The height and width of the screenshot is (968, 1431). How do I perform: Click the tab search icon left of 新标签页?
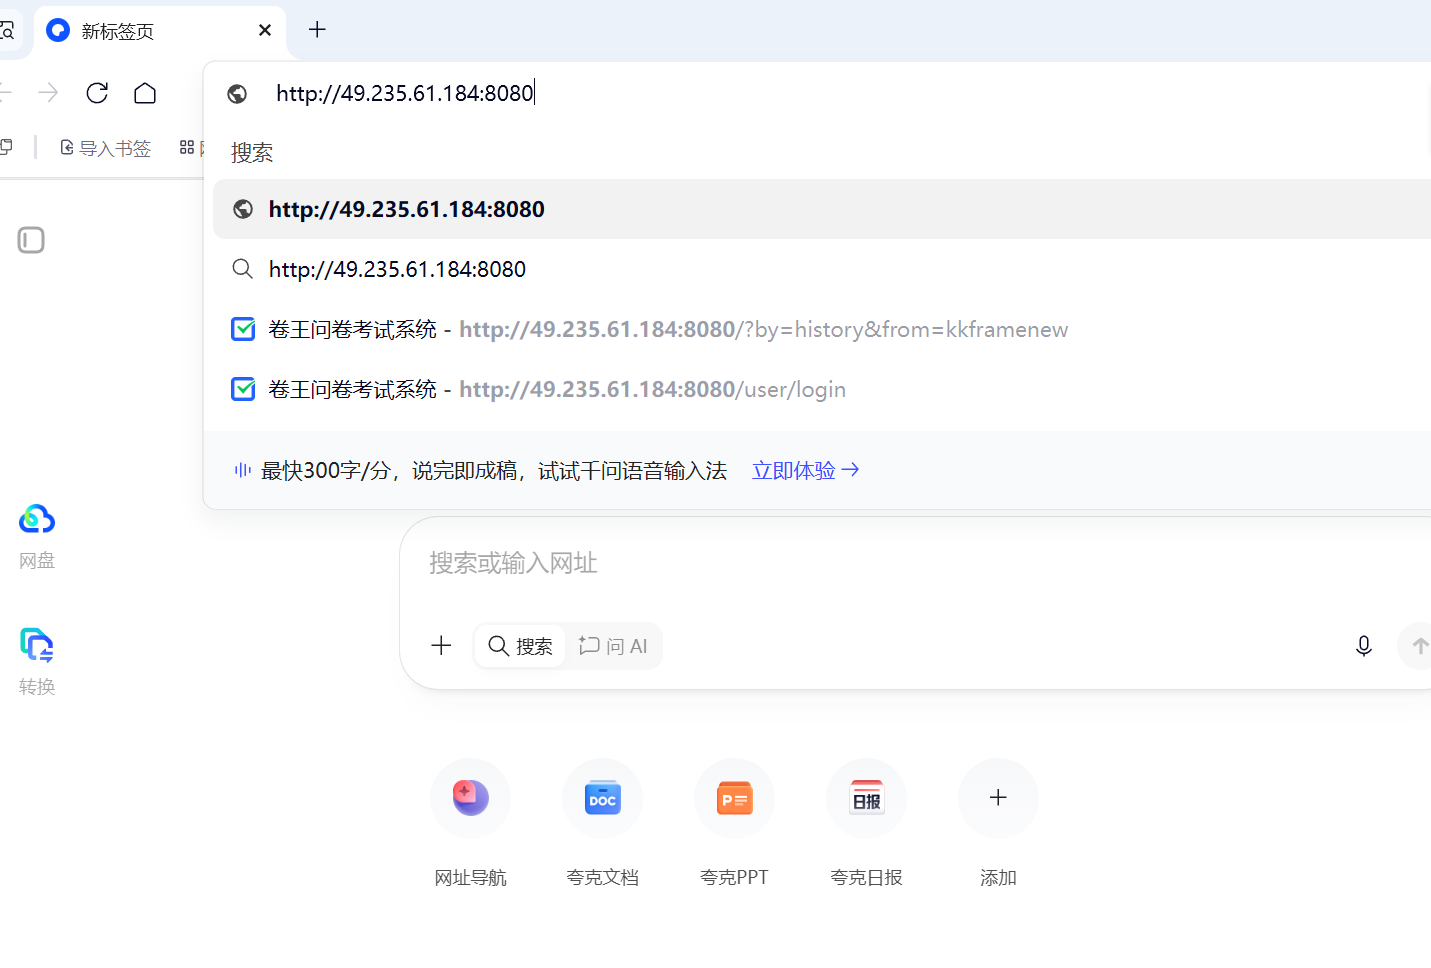pos(6,31)
